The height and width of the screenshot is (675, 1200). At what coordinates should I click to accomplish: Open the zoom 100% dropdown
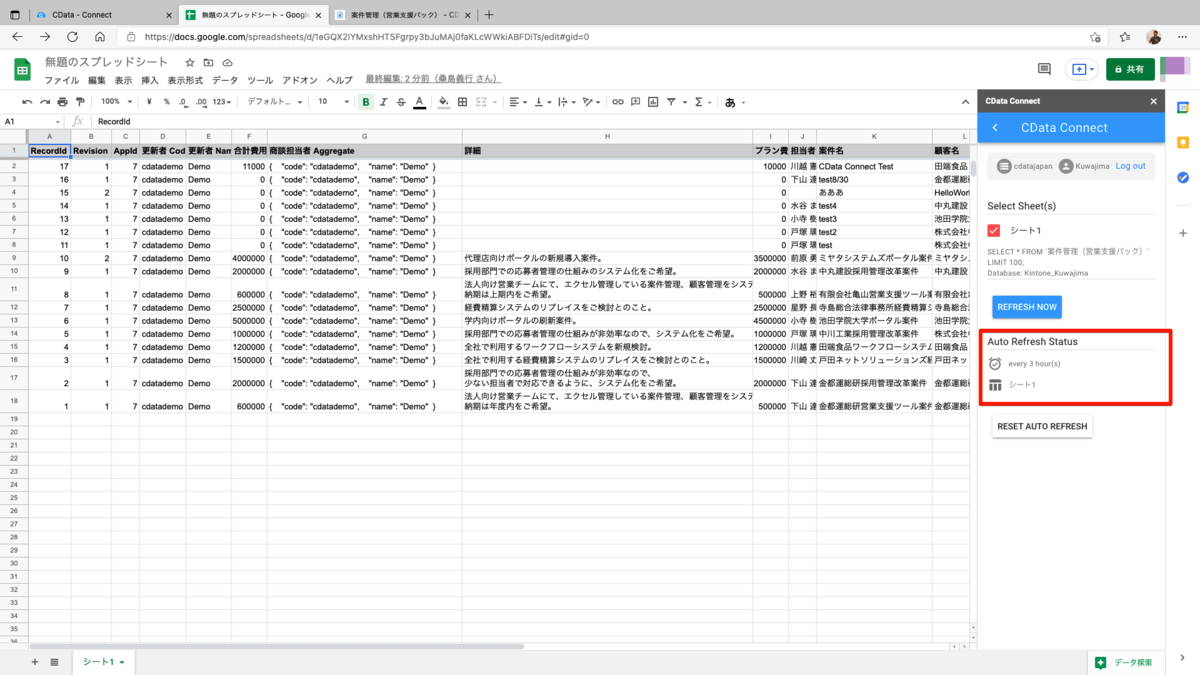[x=115, y=102]
